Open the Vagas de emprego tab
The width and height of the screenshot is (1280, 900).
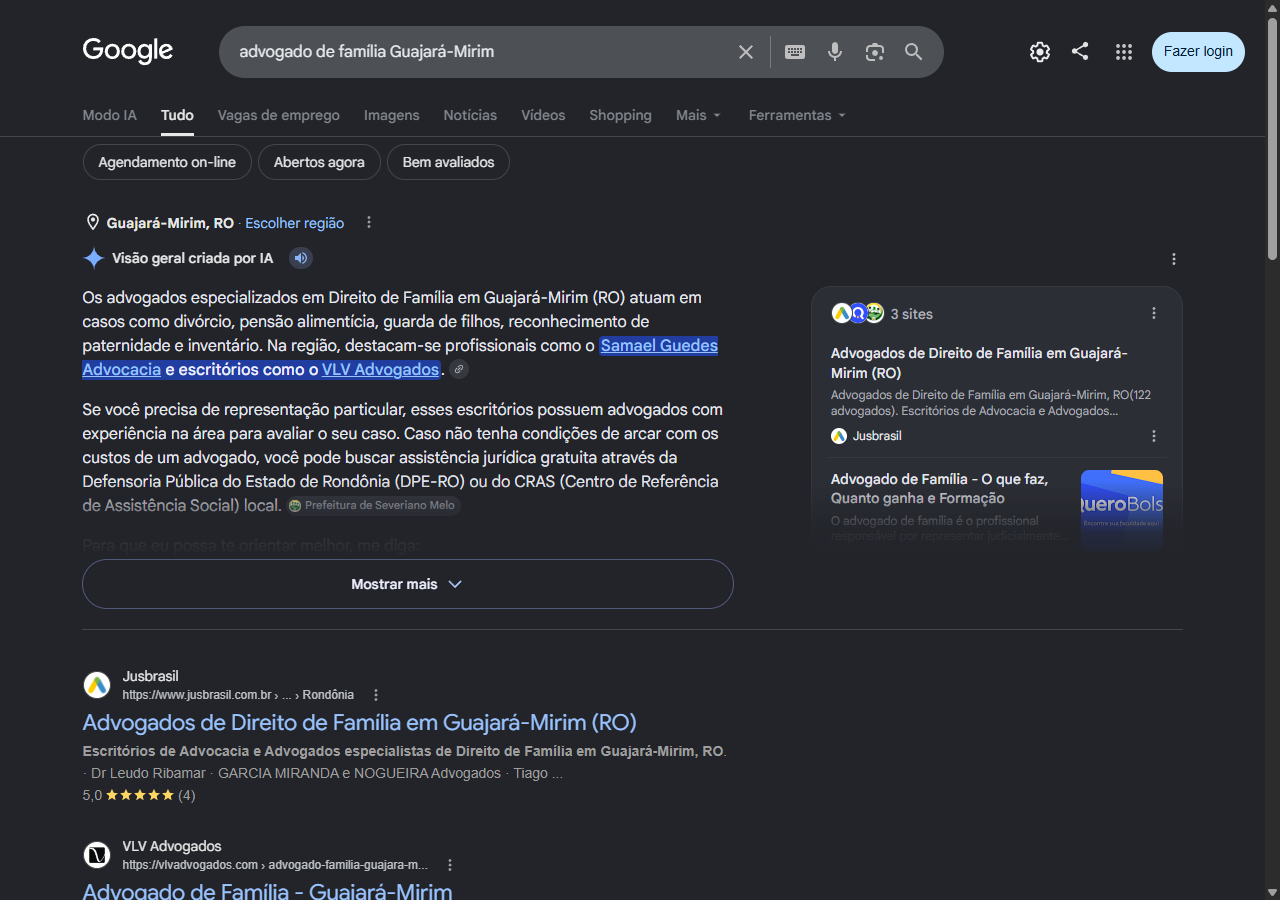pyautogui.click(x=279, y=115)
